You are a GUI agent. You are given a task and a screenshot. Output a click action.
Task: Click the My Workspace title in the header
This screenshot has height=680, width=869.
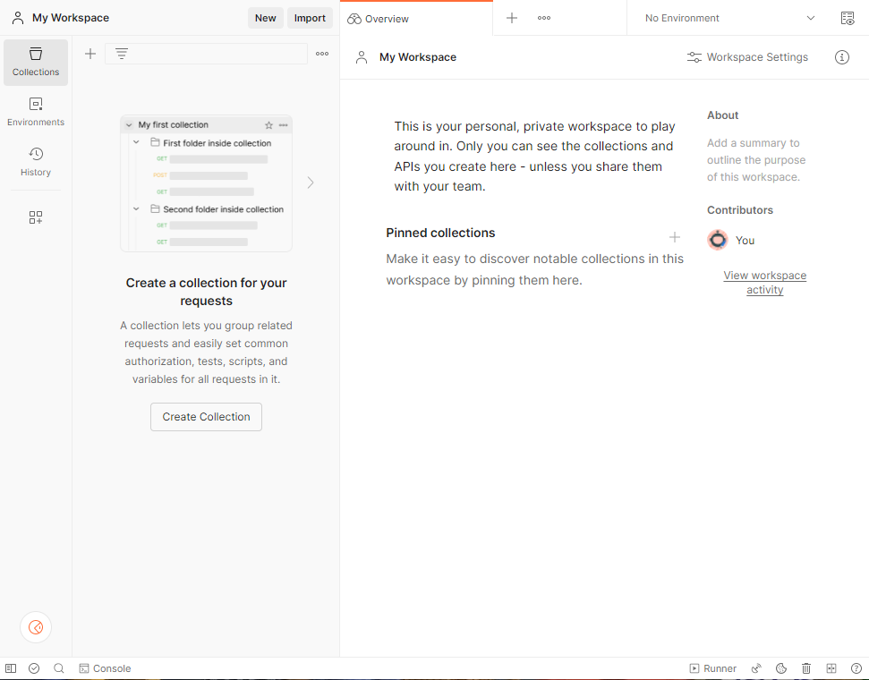[x=70, y=18]
